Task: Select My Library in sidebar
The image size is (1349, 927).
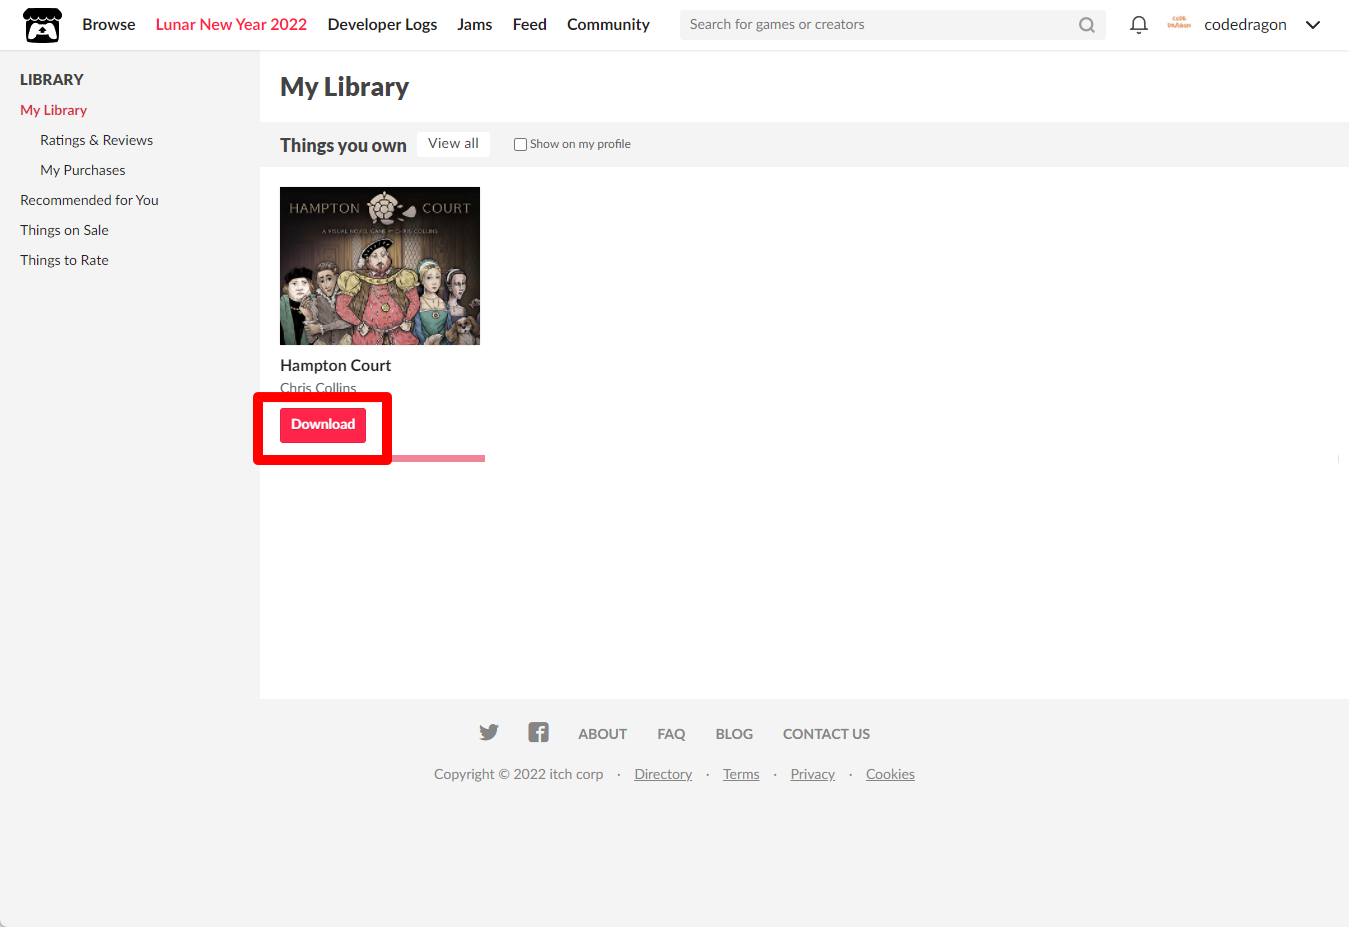Action: (x=54, y=110)
